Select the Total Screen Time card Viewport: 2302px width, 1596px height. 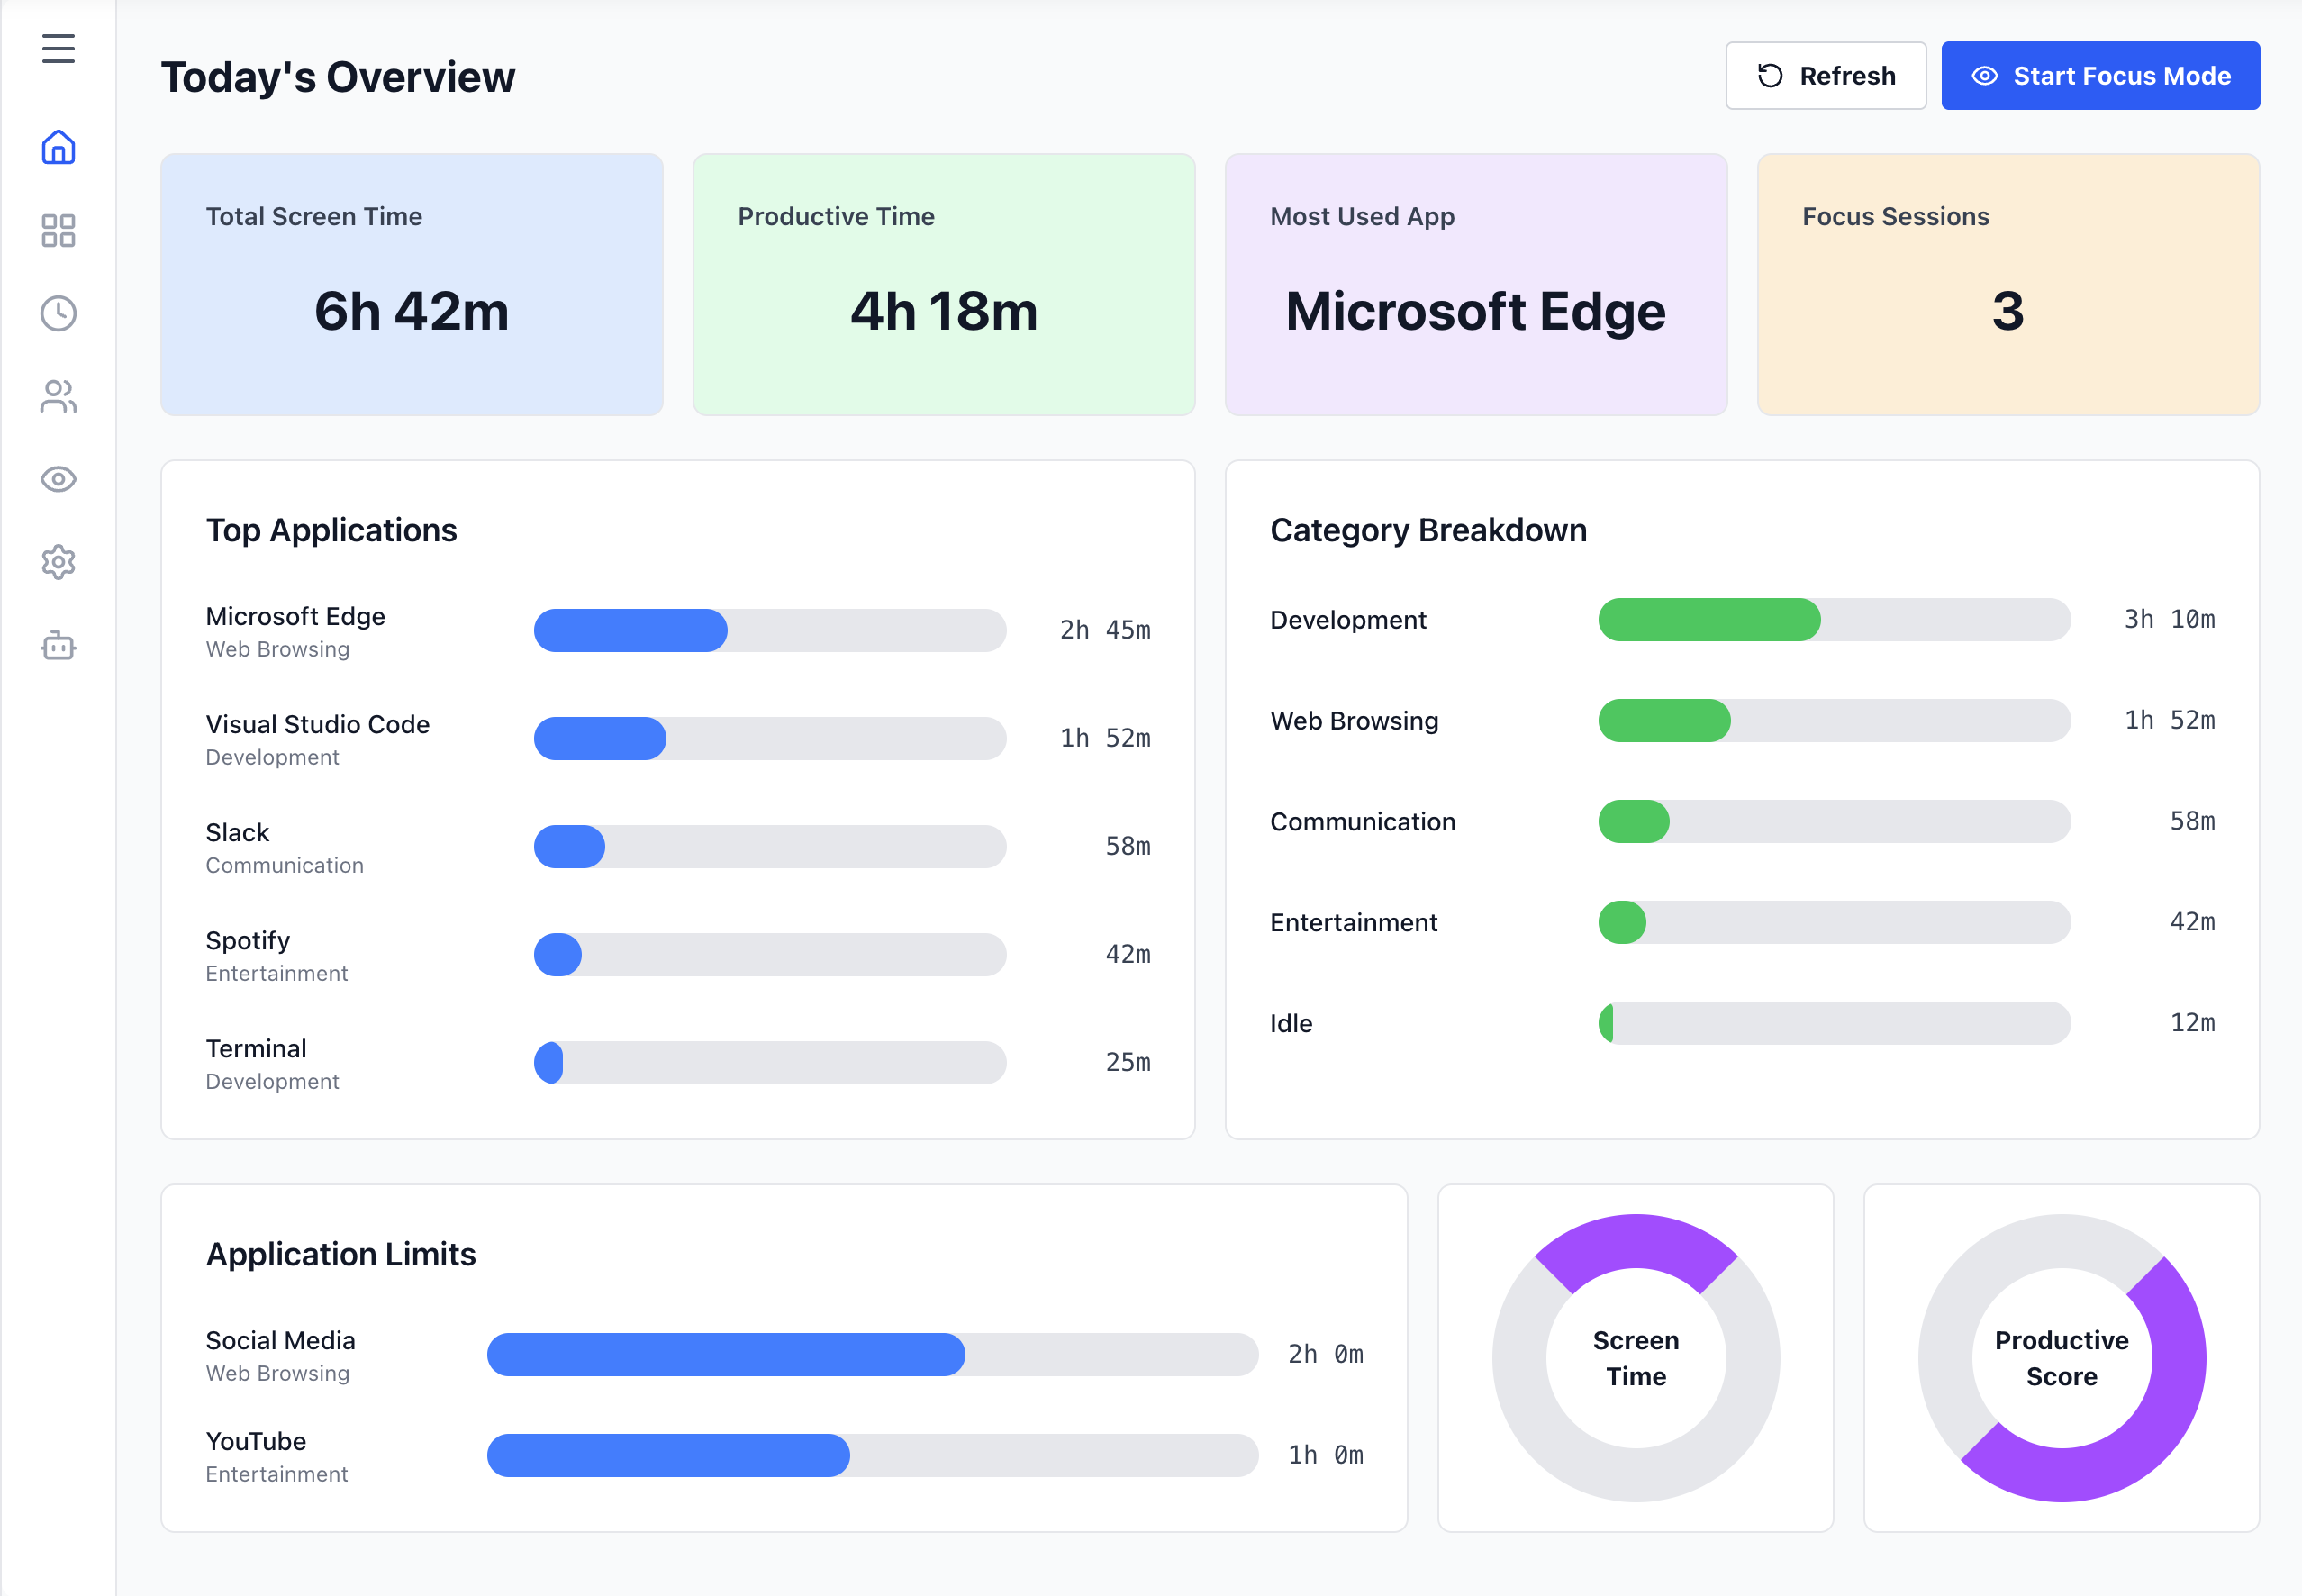[411, 284]
